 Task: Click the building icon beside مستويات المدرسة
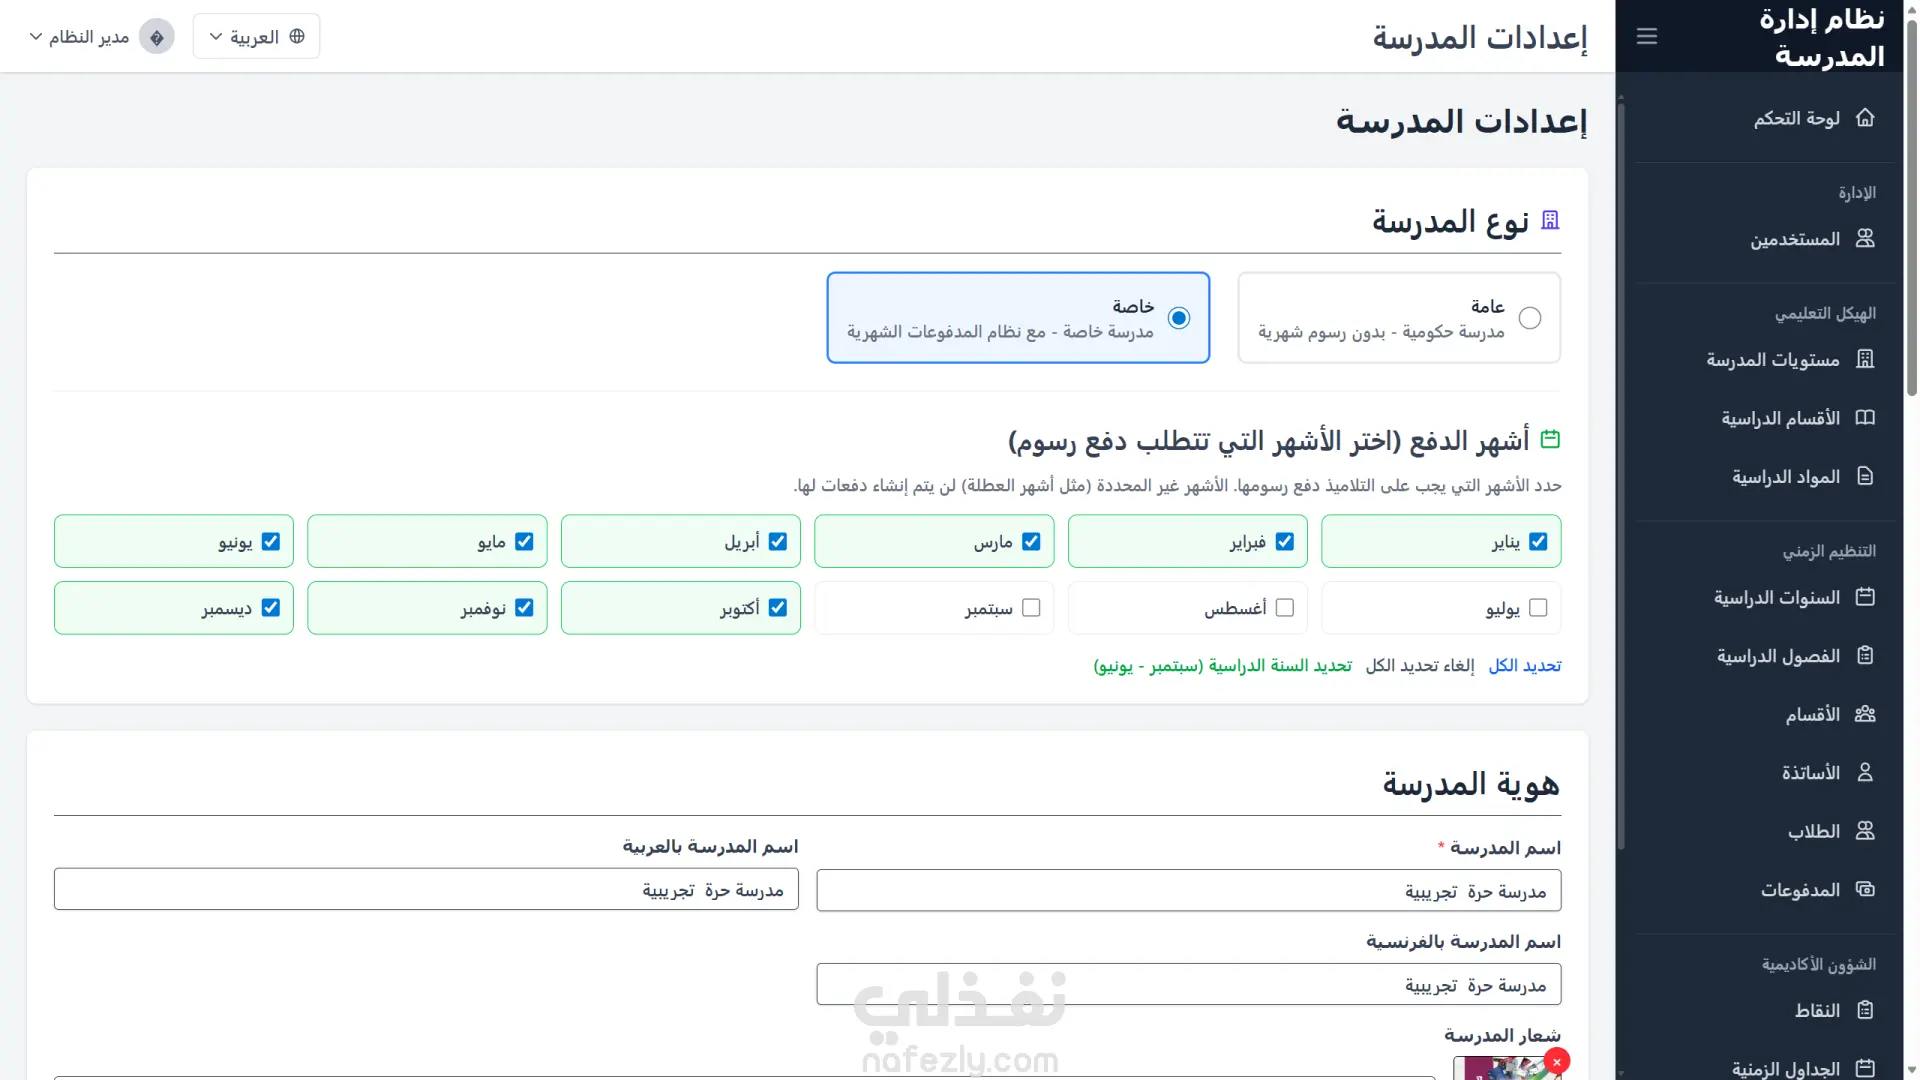[1865, 359]
